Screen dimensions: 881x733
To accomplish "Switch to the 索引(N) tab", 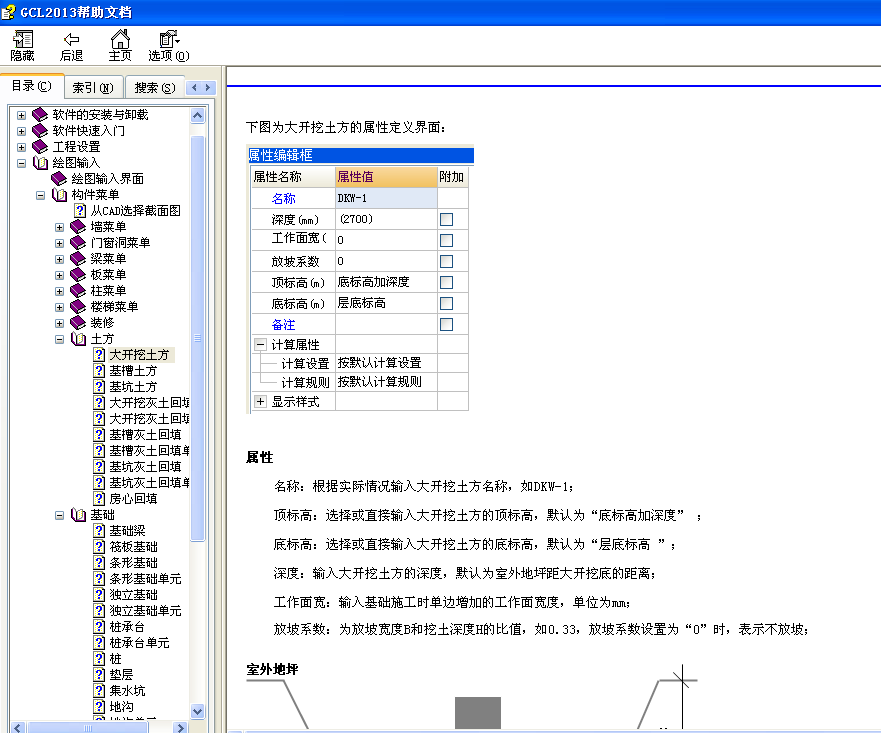I will (x=93, y=88).
